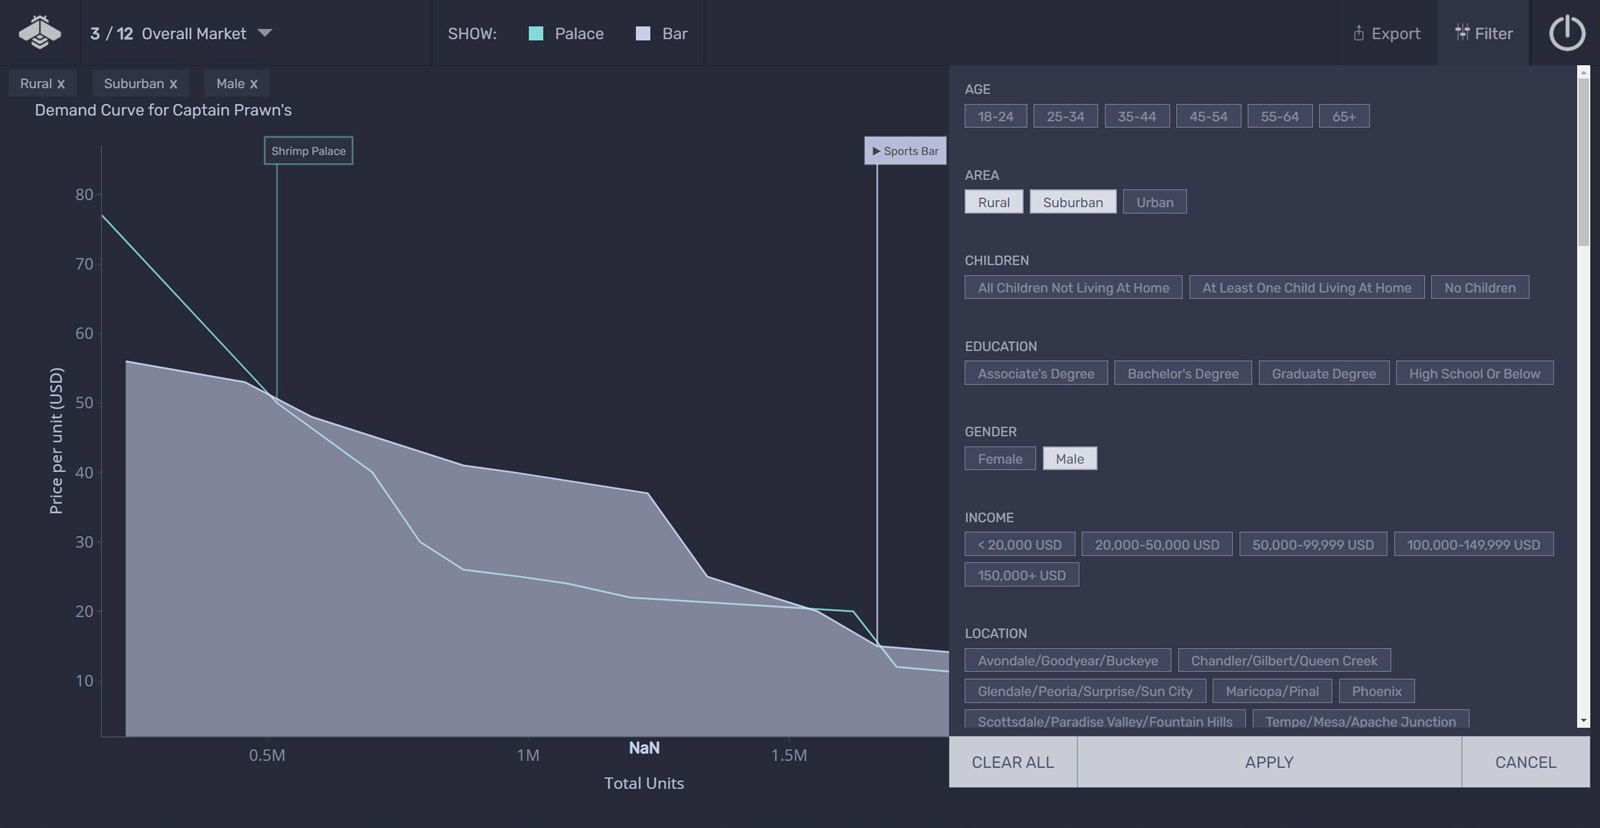Image resolution: width=1600 pixels, height=828 pixels.
Task: Select the 150,000+ USD income filter
Action: pyautogui.click(x=1022, y=576)
